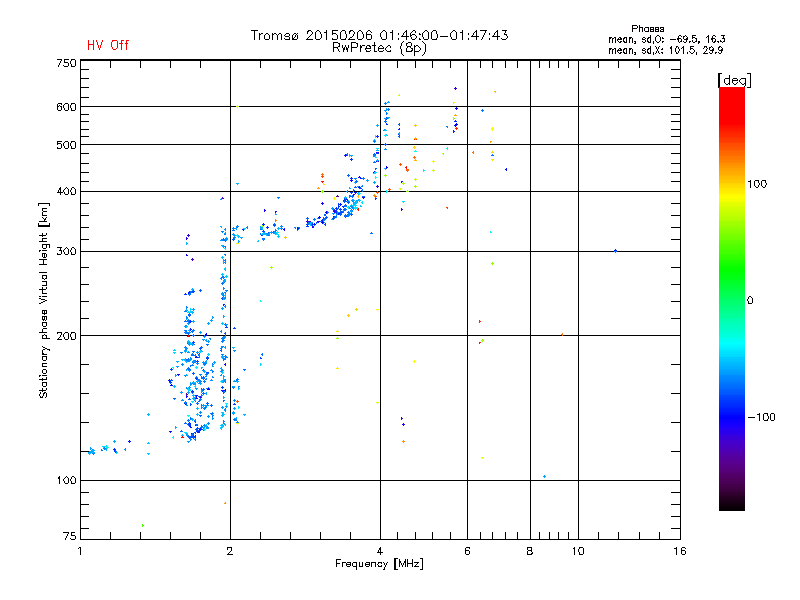
Task: Click the red HV Off label
Action: click(x=108, y=45)
